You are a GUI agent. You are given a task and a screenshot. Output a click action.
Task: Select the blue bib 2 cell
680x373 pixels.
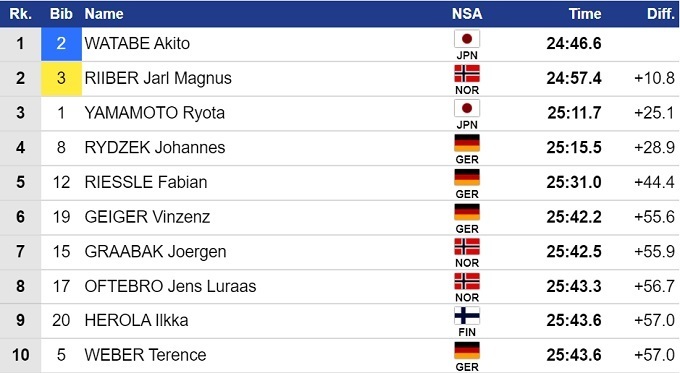tap(61, 44)
